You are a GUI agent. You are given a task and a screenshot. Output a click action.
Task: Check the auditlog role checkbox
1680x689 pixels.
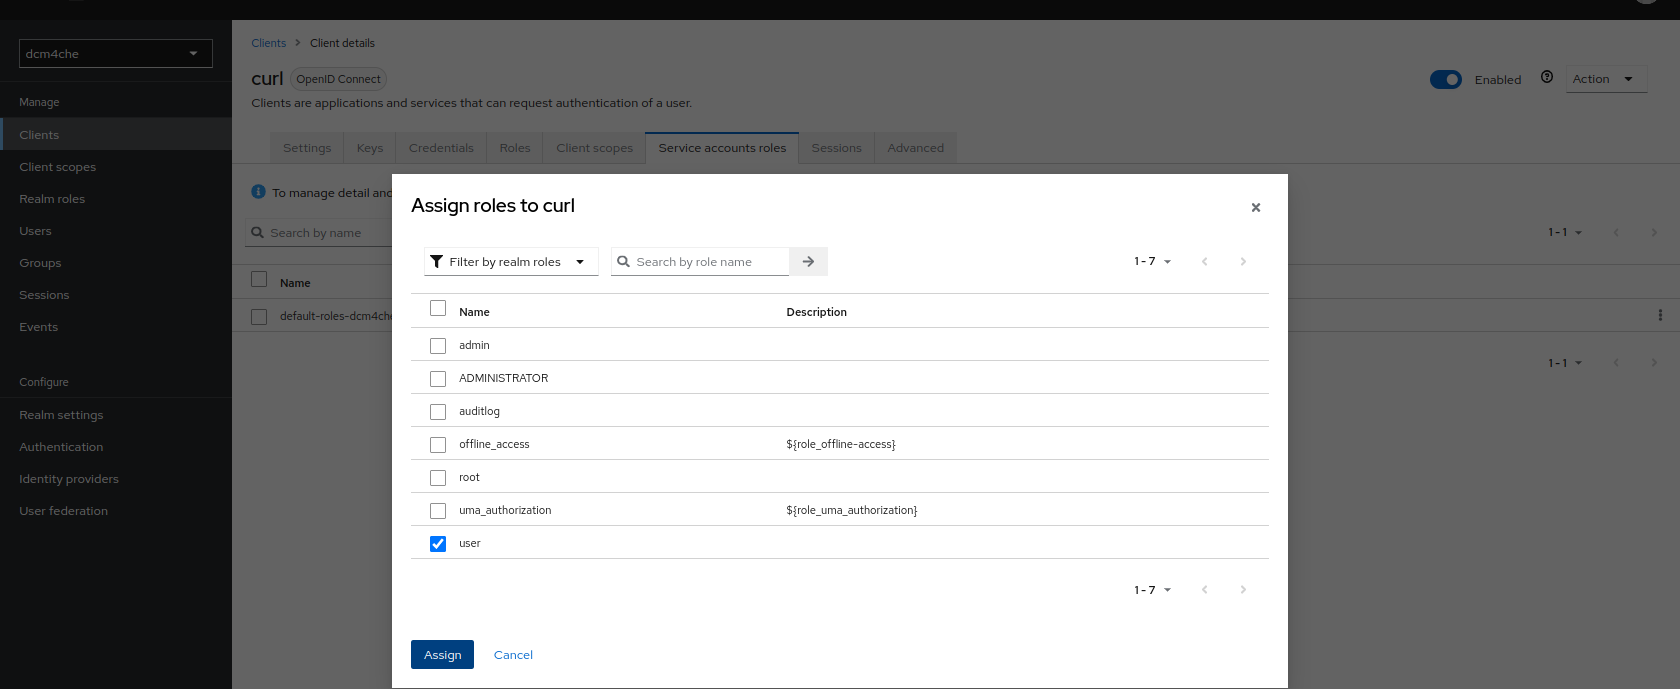tap(438, 412)
